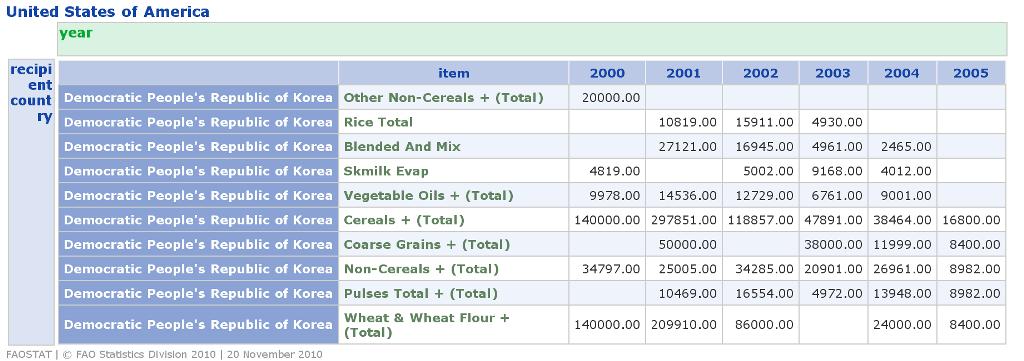
Task: Select the 2004 year column header
Action: (x=902, y=73)
